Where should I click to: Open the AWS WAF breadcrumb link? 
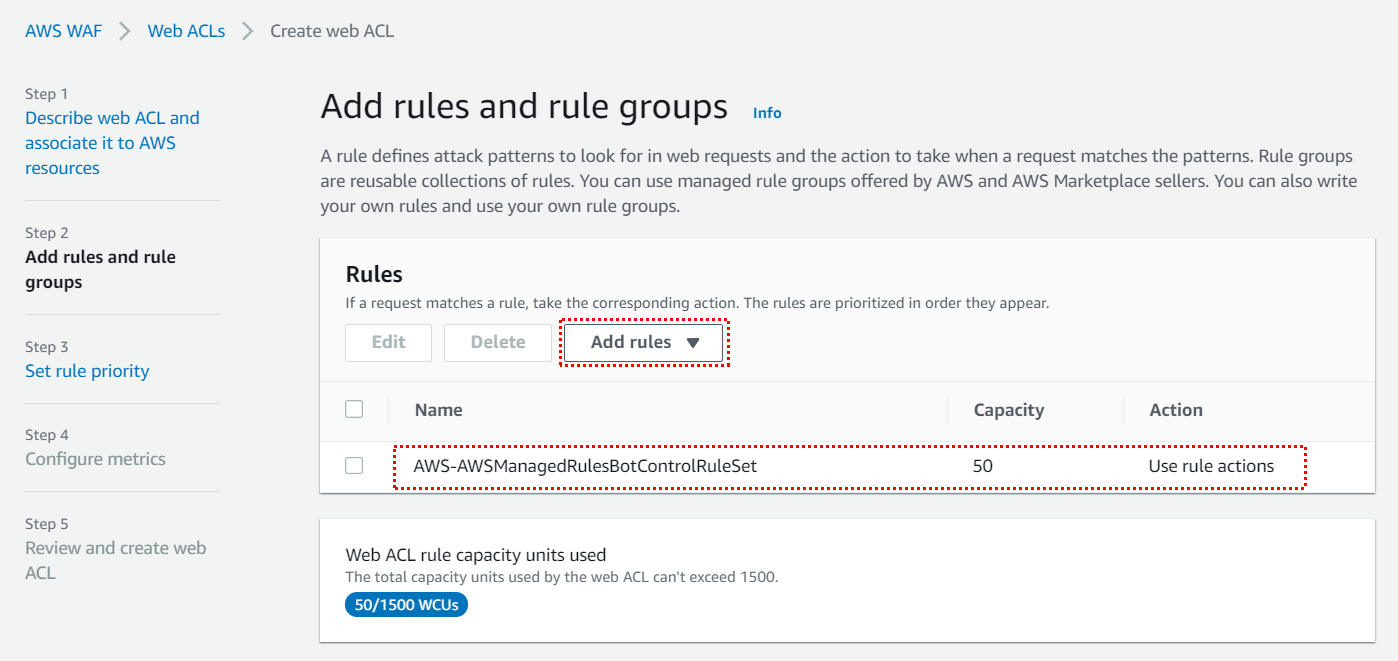coord(64,31)
